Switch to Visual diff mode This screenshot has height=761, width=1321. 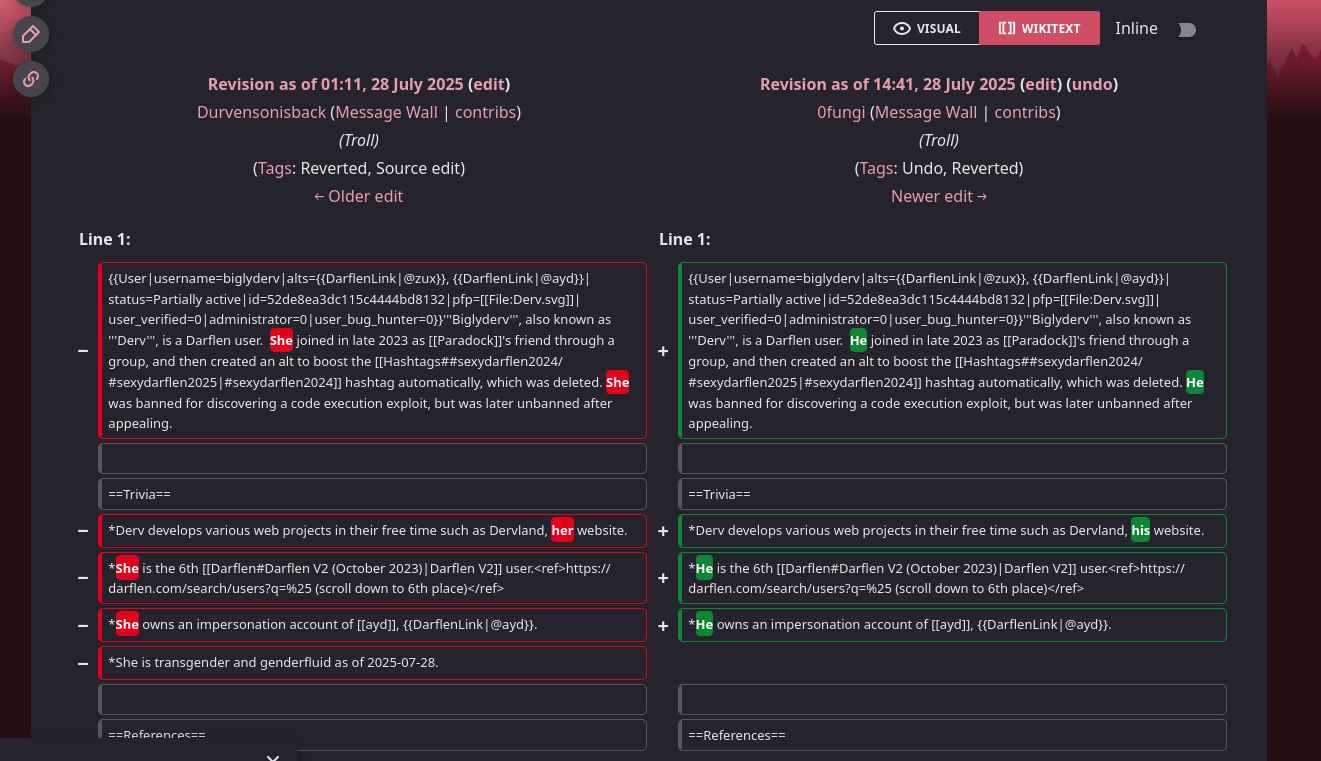pyautogui.click(x=926, y=28)
